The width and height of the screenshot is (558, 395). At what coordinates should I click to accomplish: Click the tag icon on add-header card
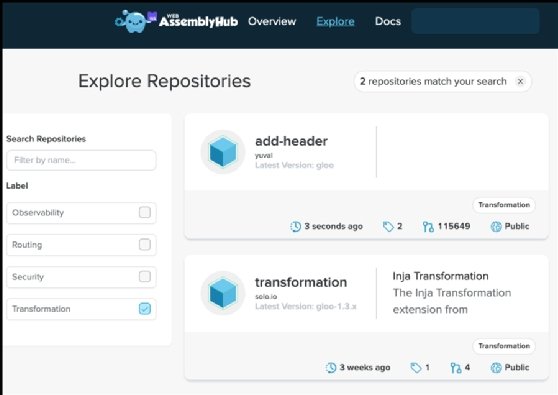click(388, 226)
